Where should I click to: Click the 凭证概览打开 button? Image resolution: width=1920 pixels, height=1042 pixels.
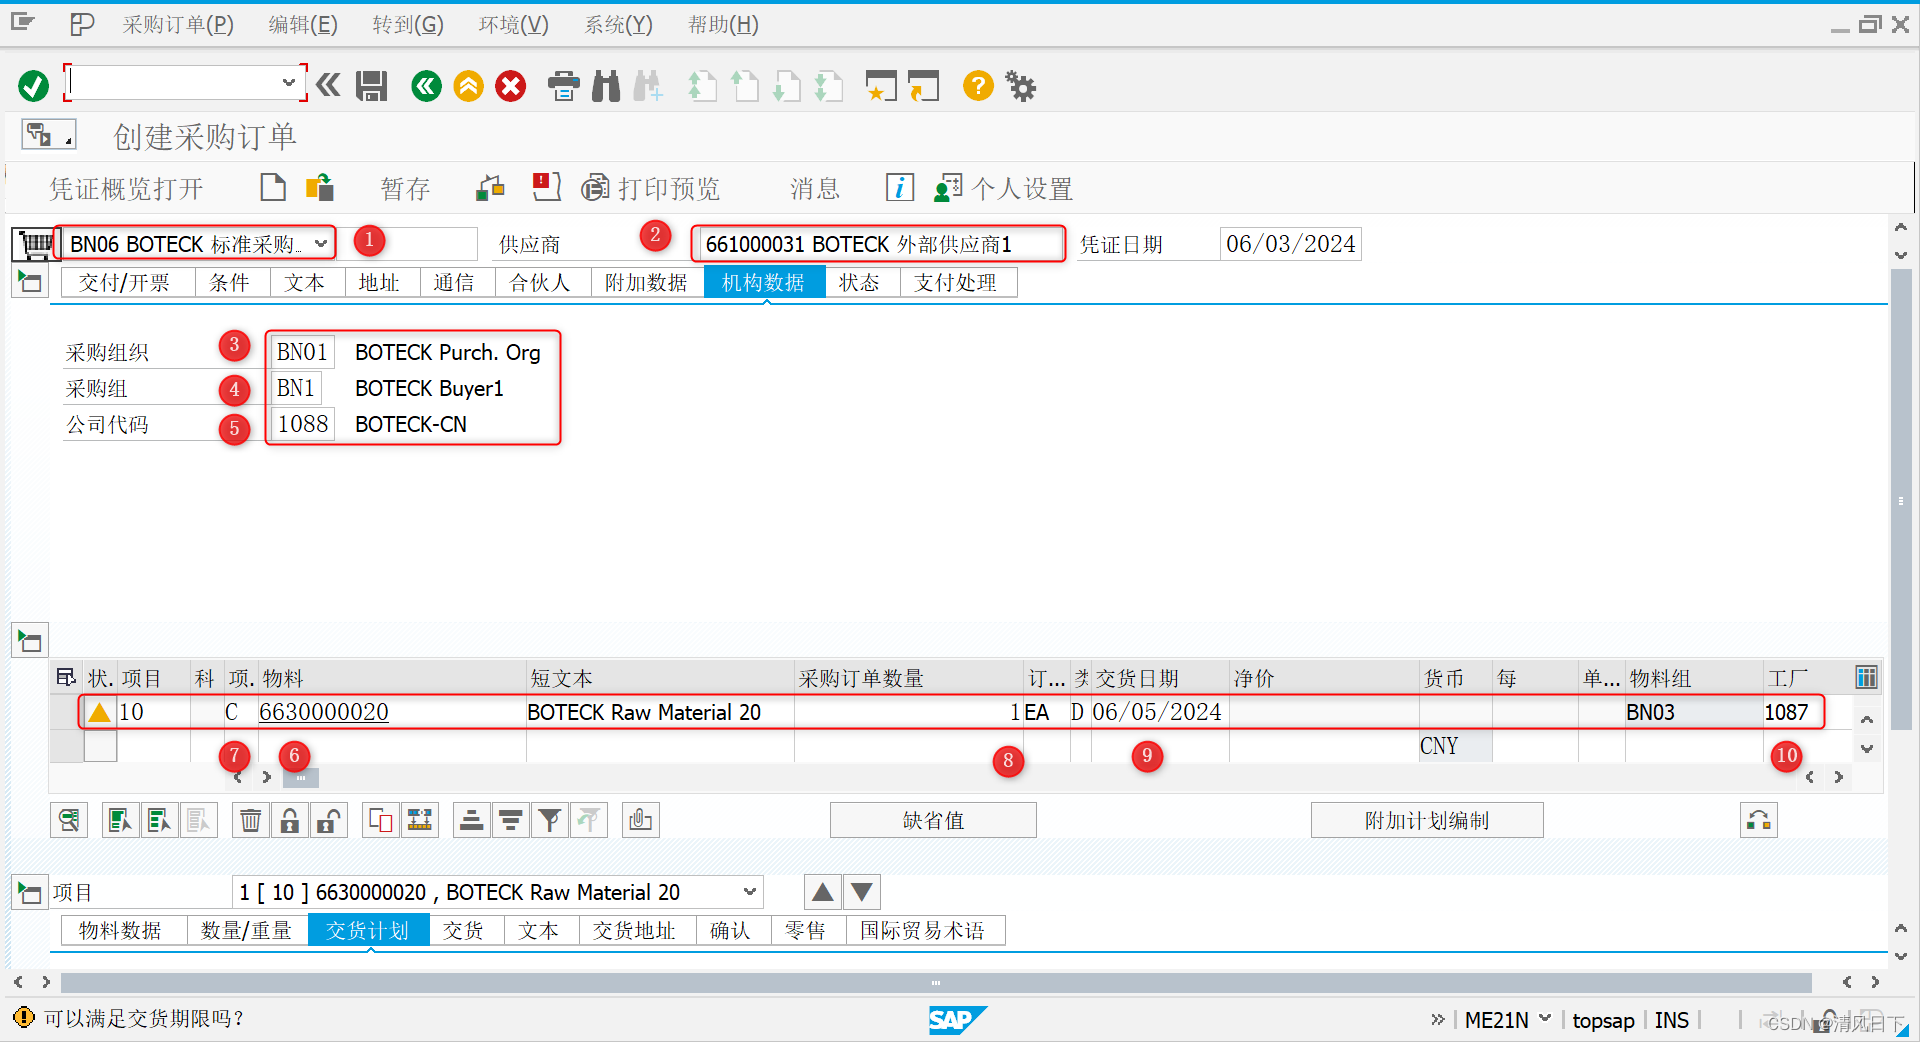[x=126, y=188]
